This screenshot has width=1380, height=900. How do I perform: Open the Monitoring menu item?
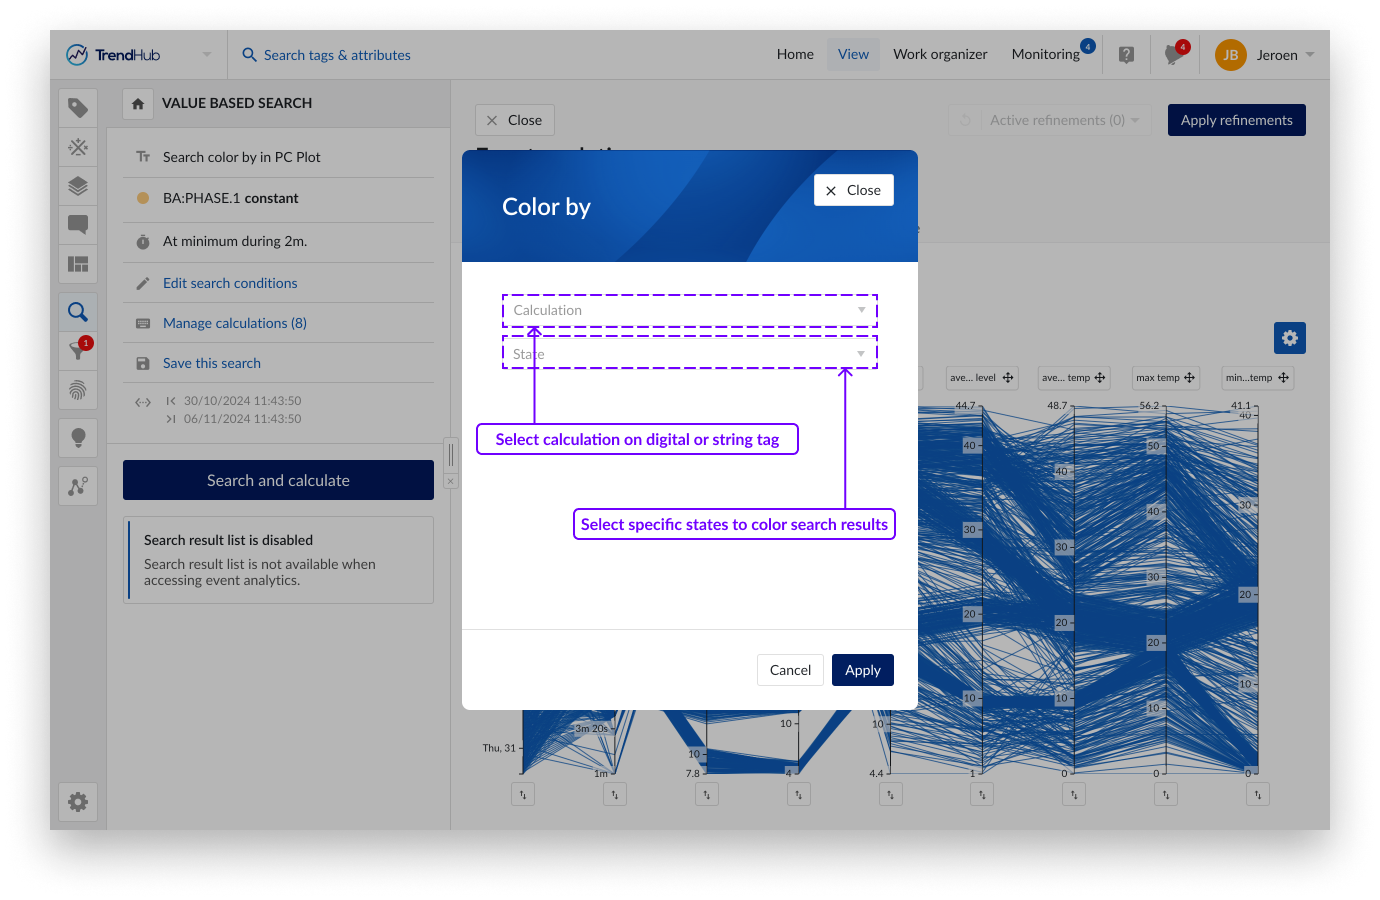point(1045,55)
